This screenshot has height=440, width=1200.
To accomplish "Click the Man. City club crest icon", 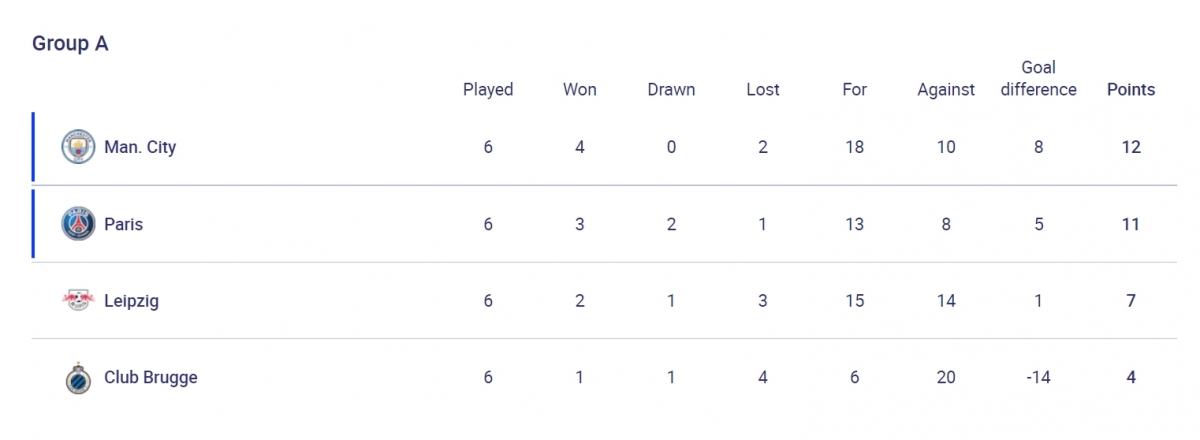I will [77, 147].
